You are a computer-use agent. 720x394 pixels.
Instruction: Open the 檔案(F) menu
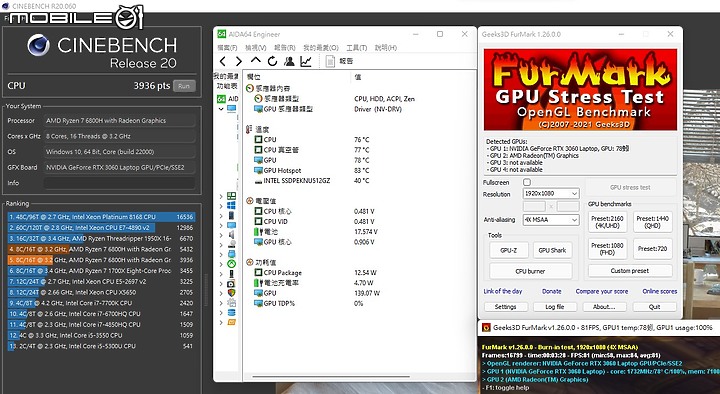pyautogui.click(x=227, y=47)
